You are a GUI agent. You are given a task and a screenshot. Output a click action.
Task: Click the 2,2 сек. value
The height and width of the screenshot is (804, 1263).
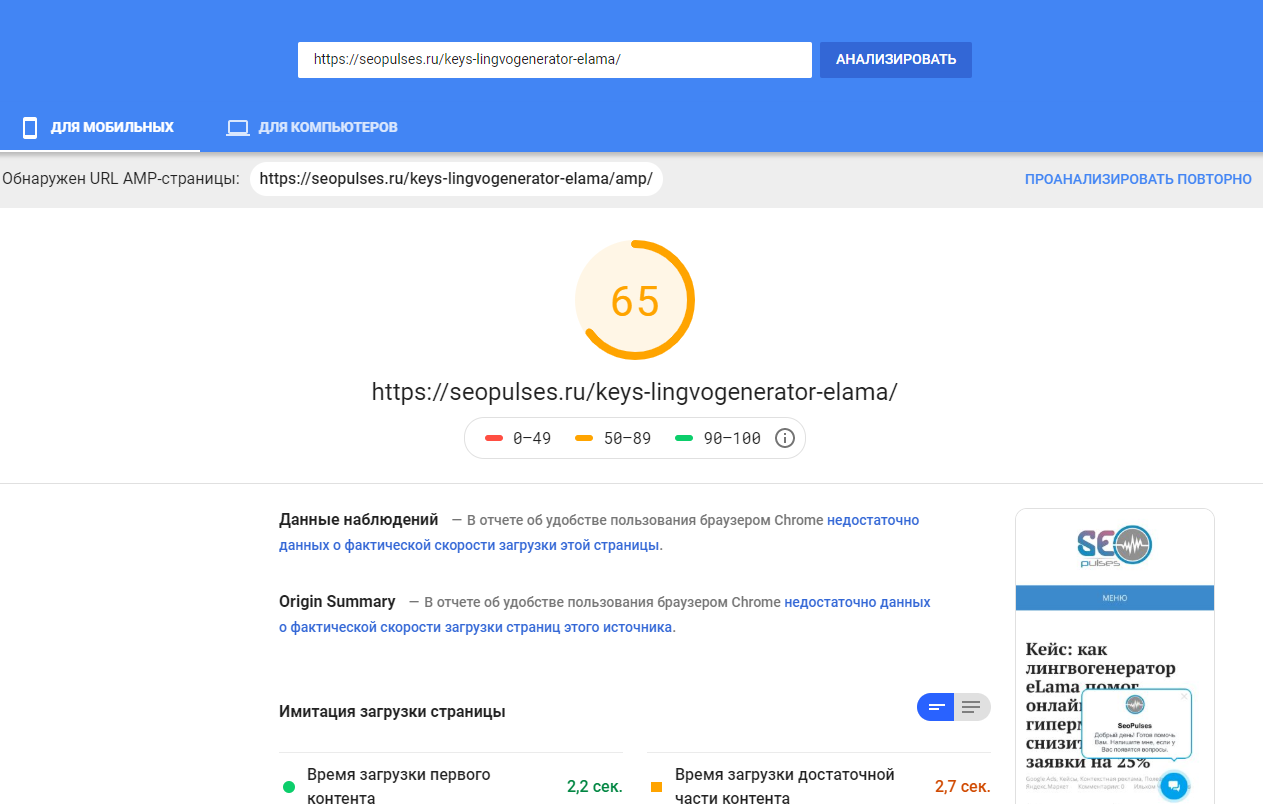595,787
